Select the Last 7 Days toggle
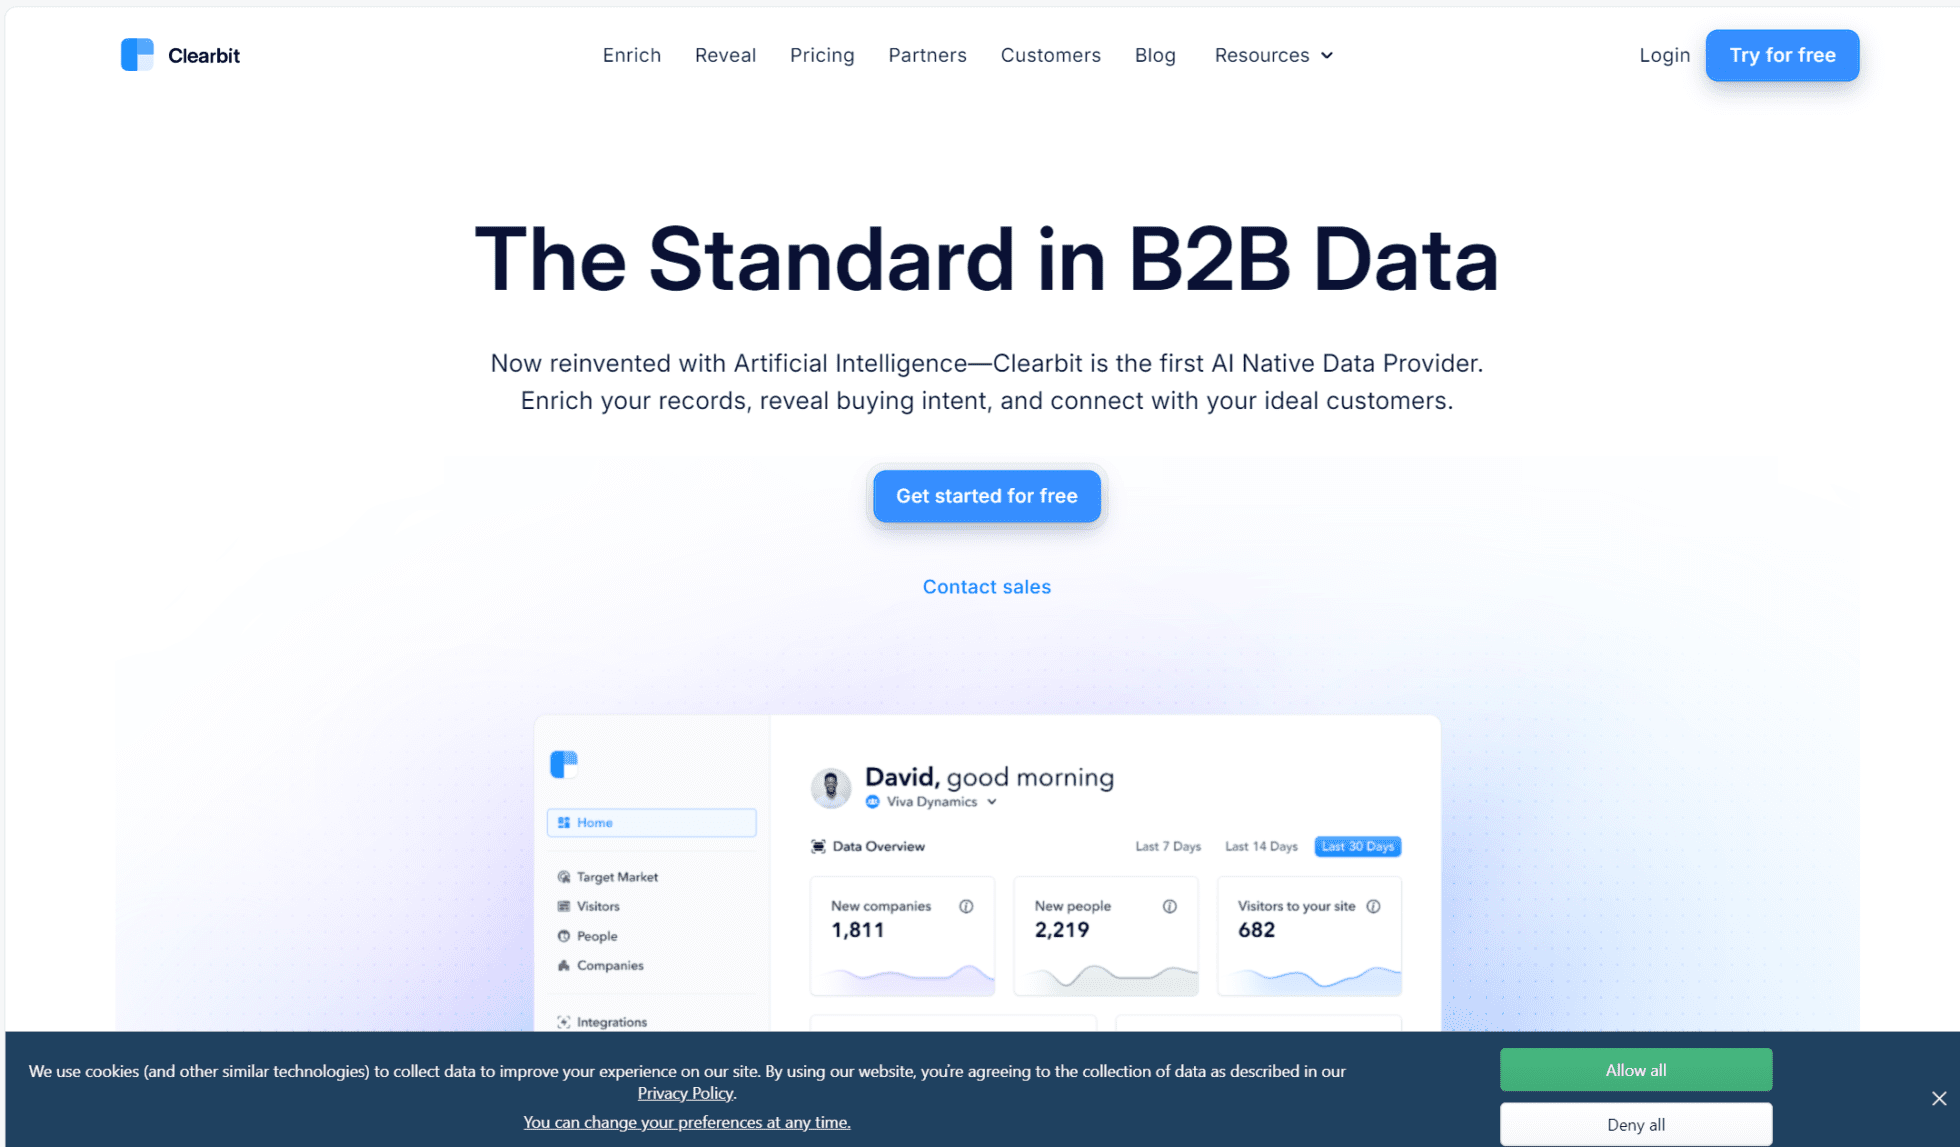1960x1147 pixels. (x=1167, y=847)
